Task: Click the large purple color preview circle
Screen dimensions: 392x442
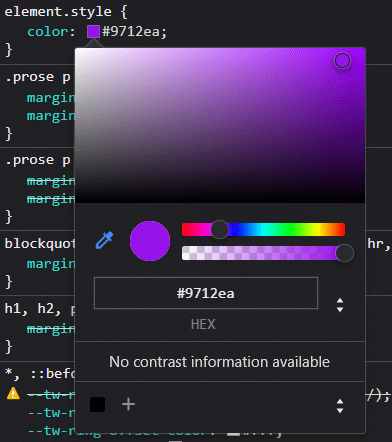Action: pyautogui.click(x=150, y=241)
